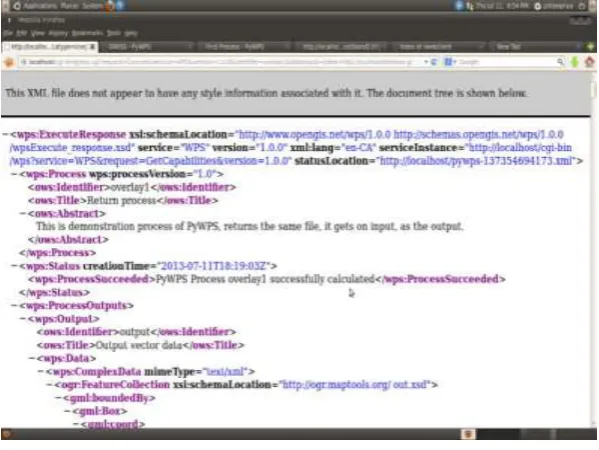Viewport: 599px width, 450px height.
Task: Collapse the ogr:FeatureCollection node
Action: [x=50, y=385]
